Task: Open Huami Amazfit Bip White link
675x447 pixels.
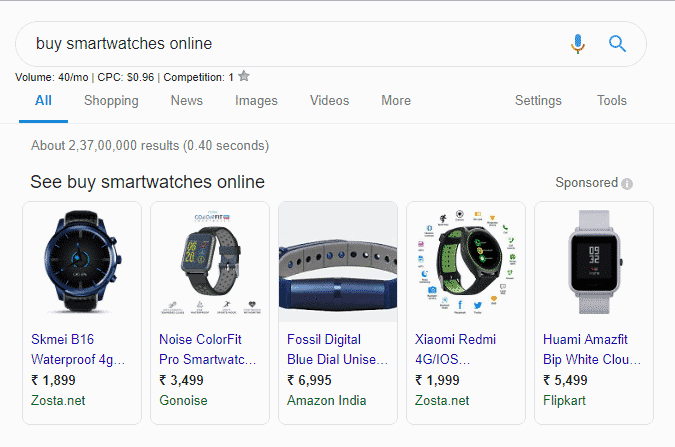Action: point(590,349)
